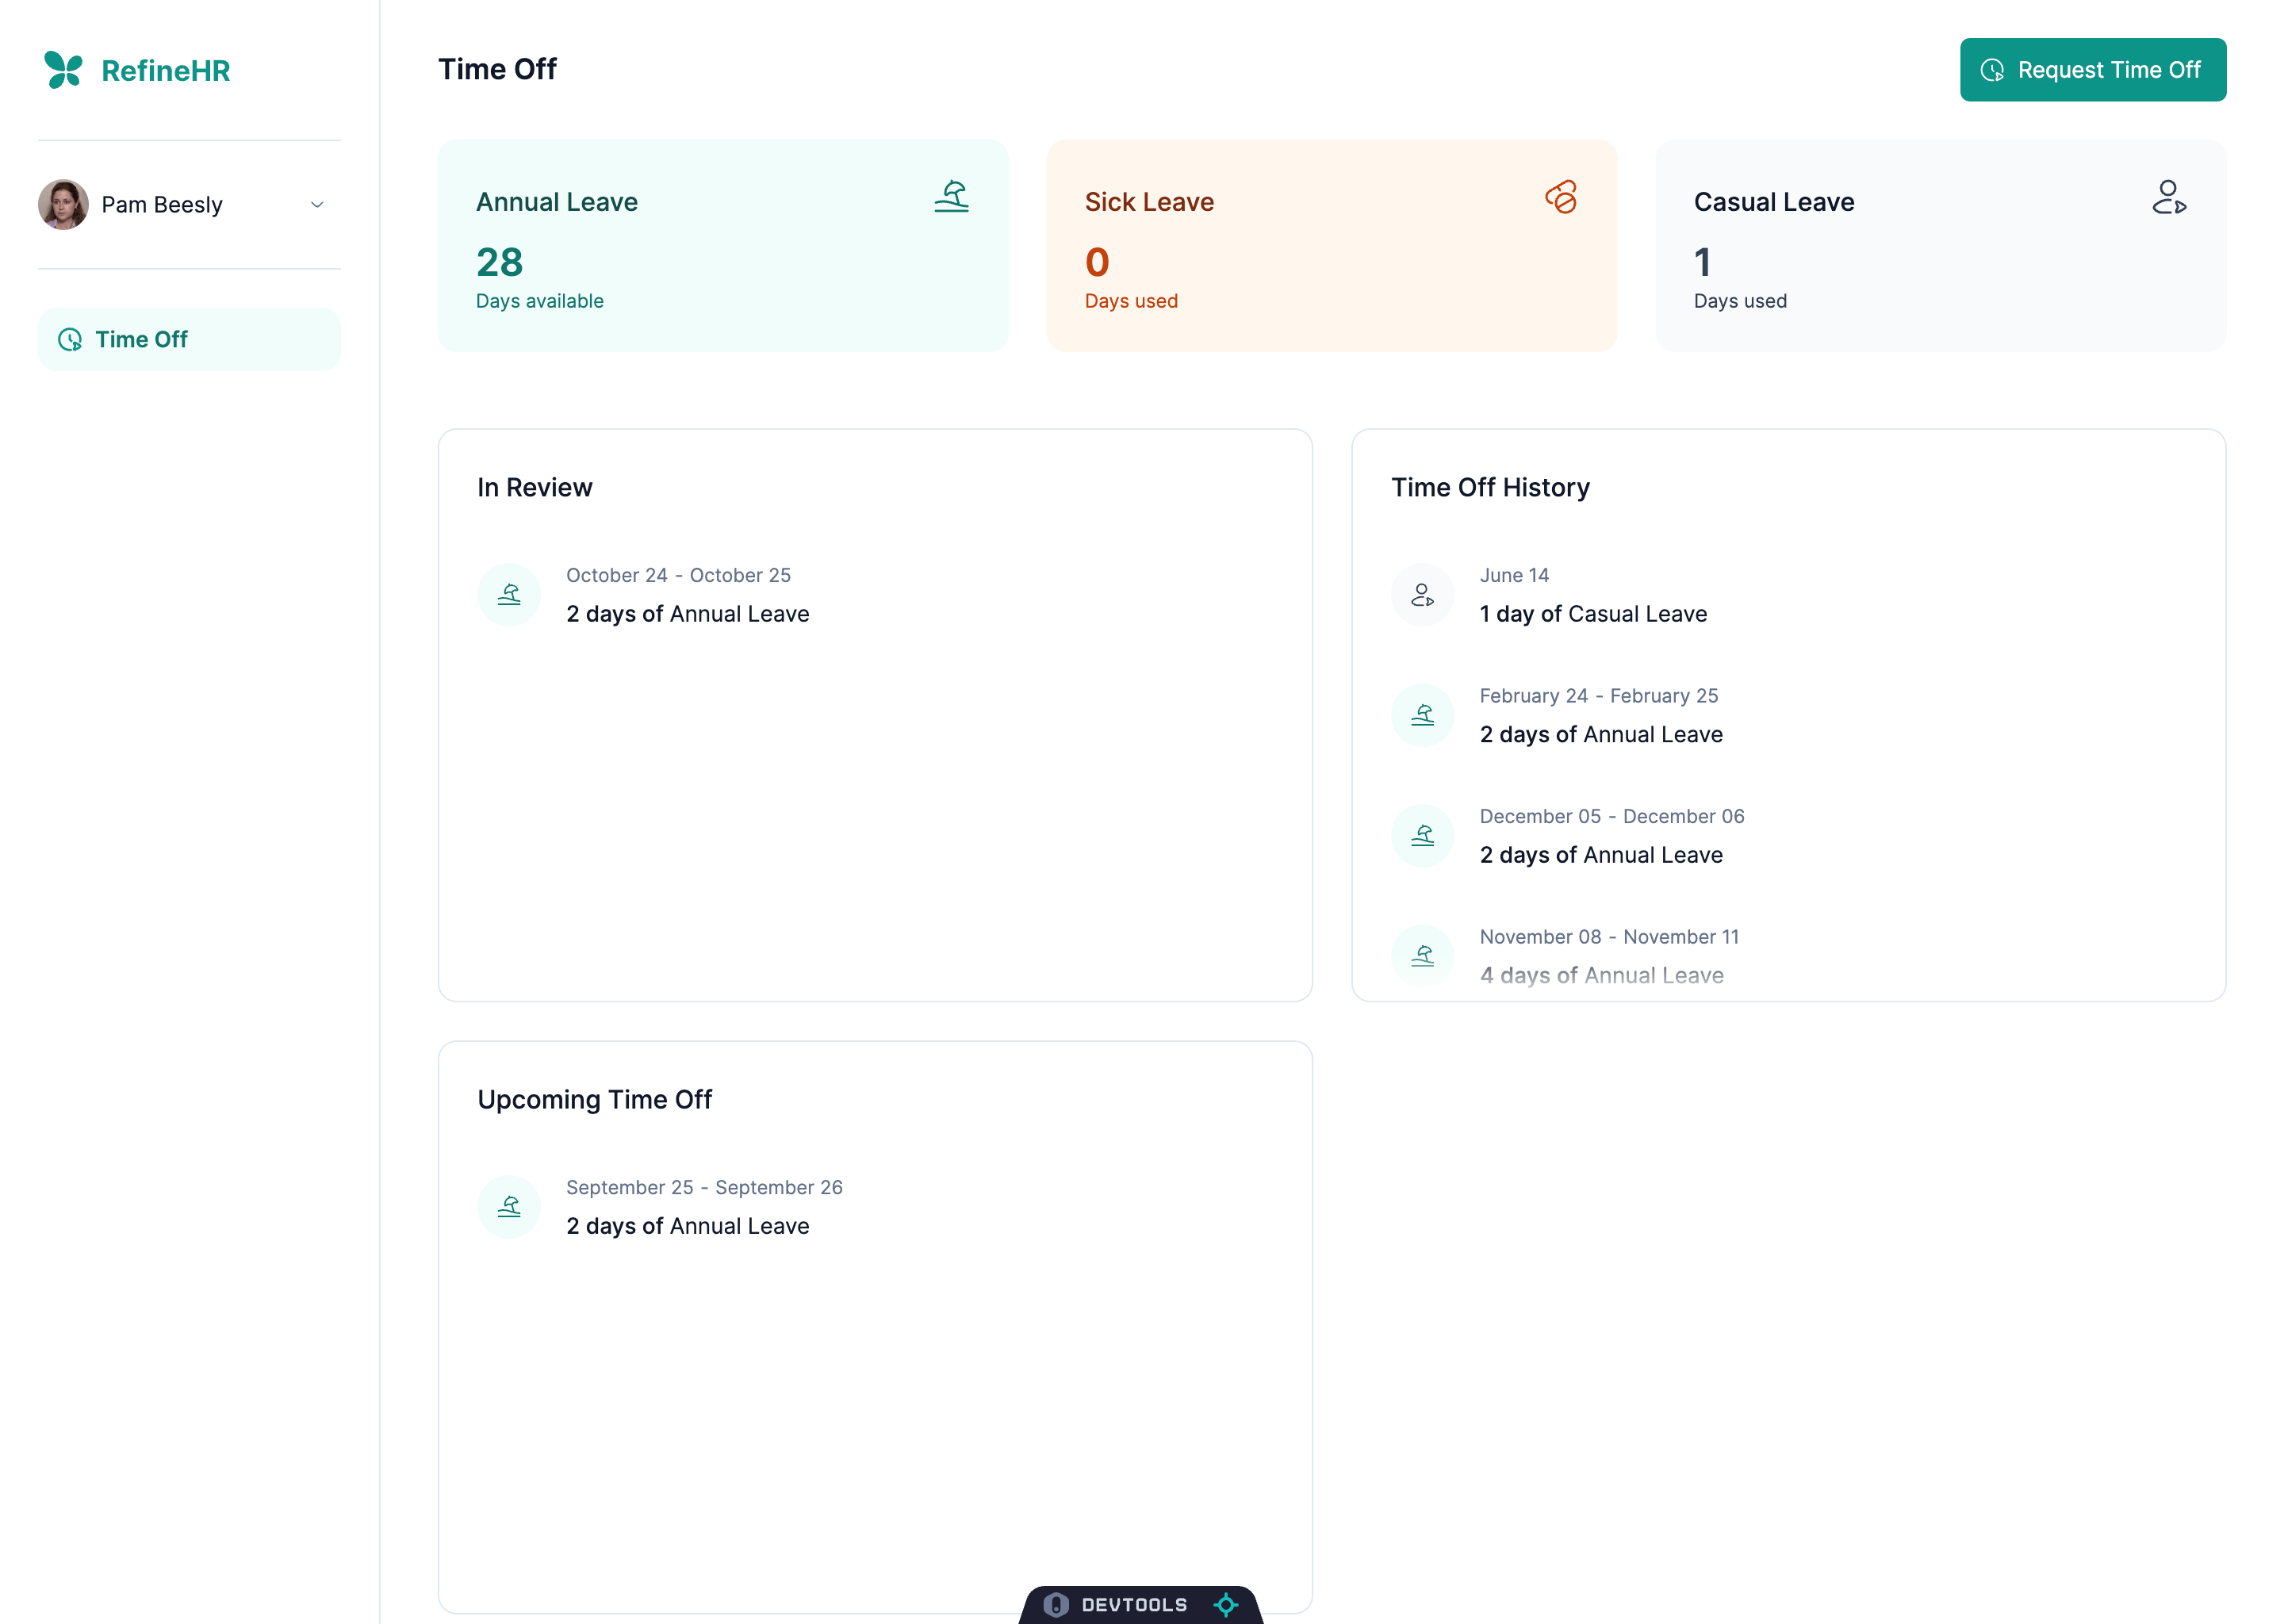Image resolution: width=2284 pixels, height=1624 pixels.
Task: Click the DevTools crosshair selector icon
Action: click(1226, 1604)
